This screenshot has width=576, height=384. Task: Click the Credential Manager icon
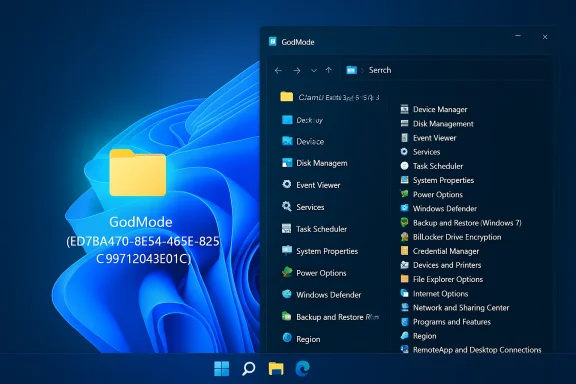coord(404,251)
